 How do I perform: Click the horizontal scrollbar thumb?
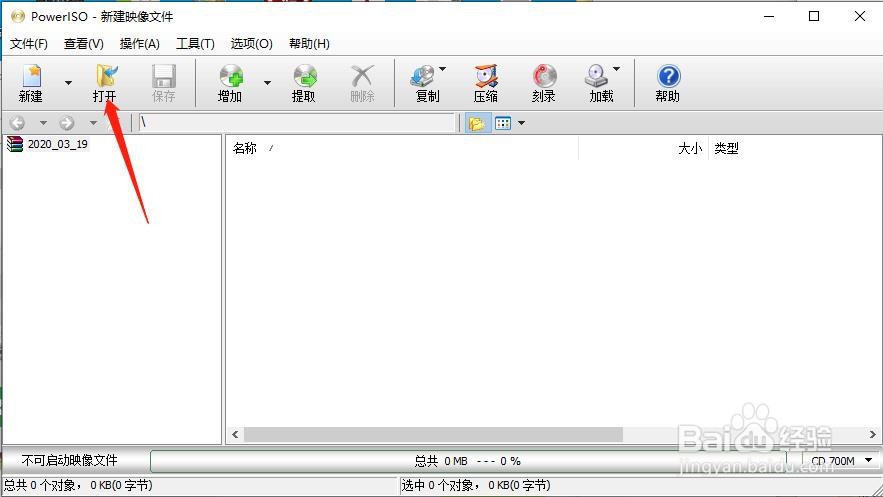tap(433, 434)
